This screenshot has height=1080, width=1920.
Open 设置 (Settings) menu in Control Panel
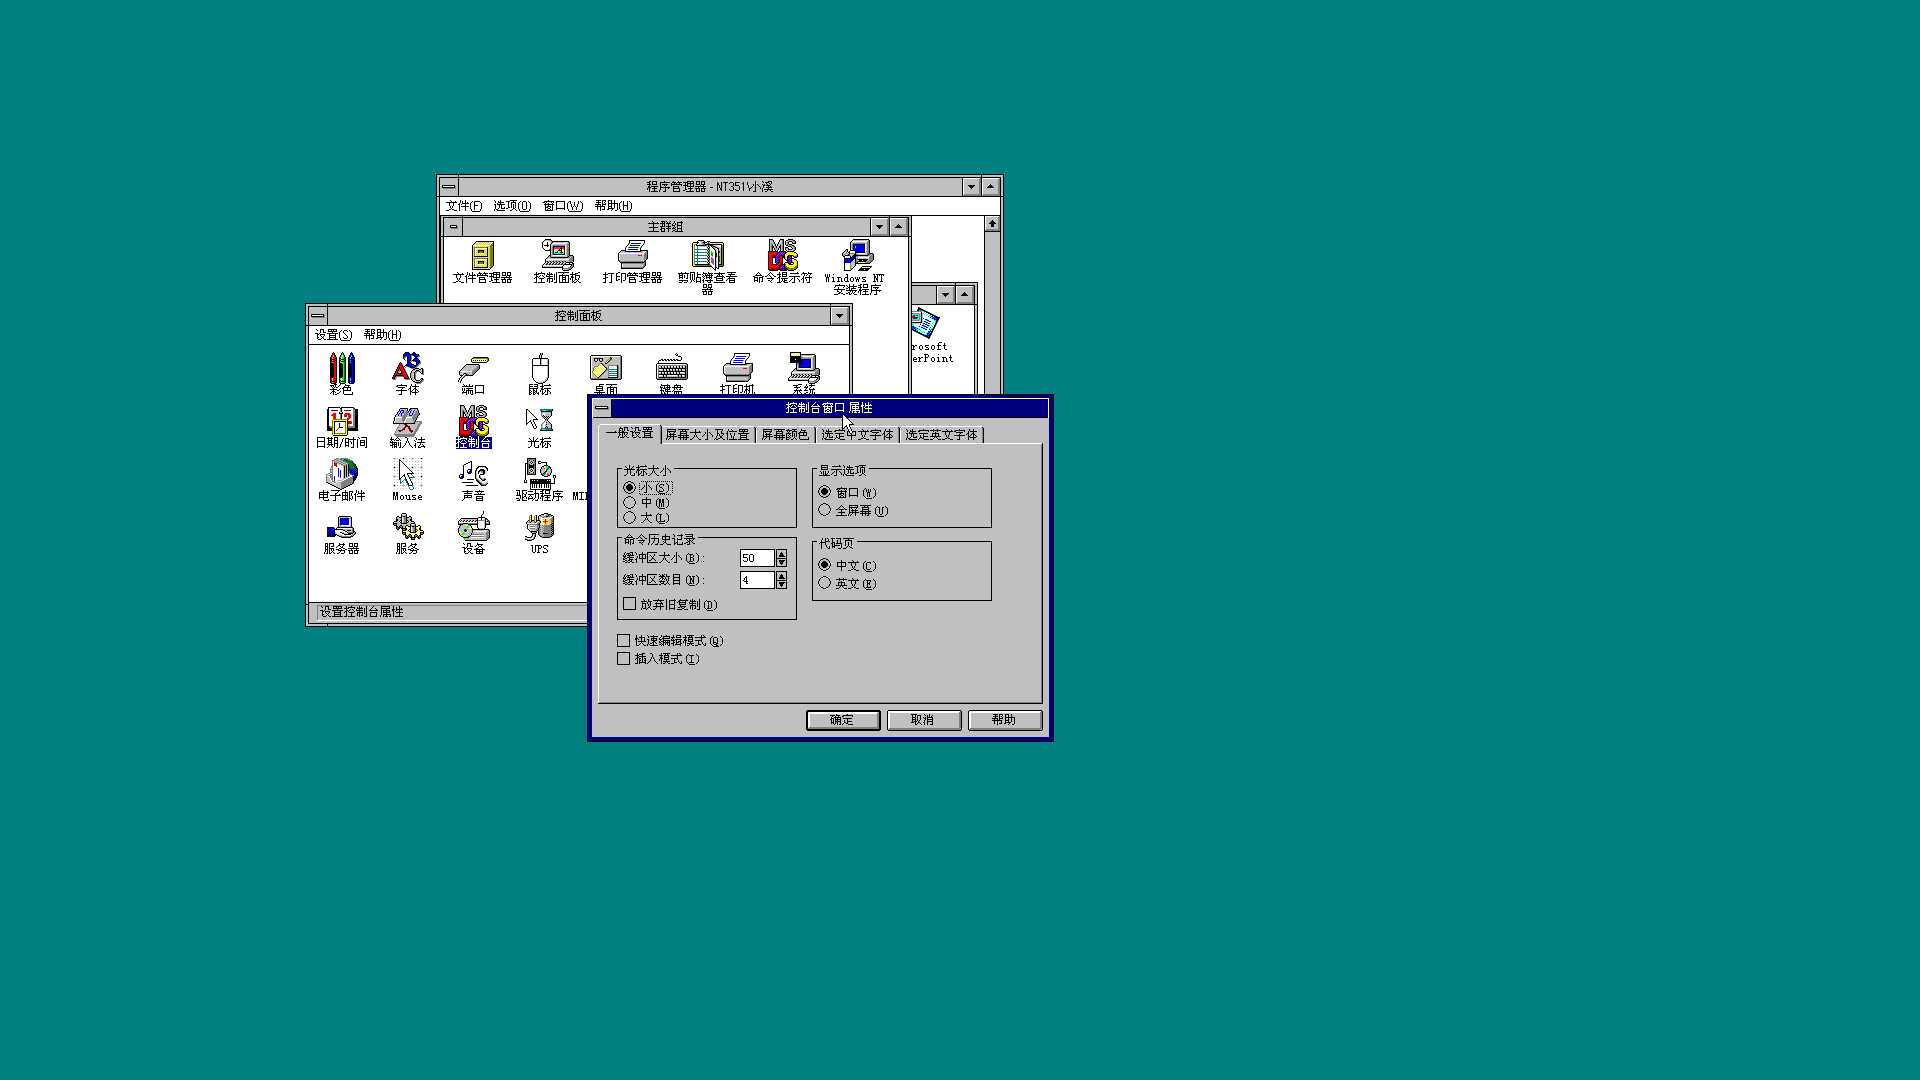(333, 335)
